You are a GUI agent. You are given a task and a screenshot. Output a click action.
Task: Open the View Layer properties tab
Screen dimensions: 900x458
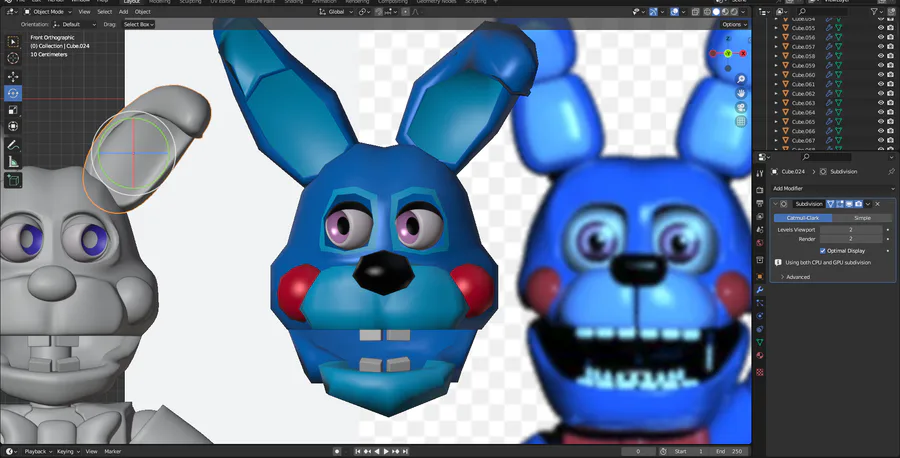(x=760, y=216)
